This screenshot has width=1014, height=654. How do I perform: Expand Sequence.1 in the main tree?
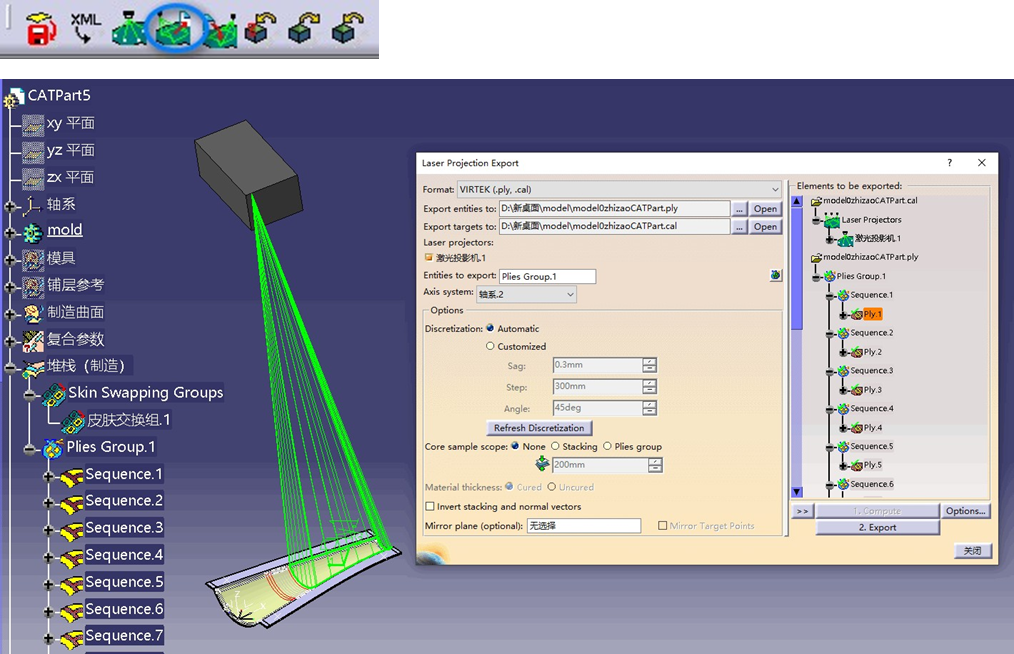49,476
